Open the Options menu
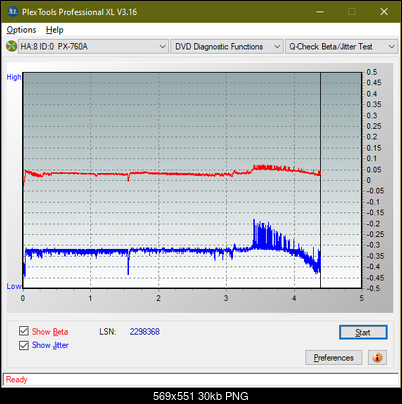This screenshot has width=402, height=404. point(21,30)
